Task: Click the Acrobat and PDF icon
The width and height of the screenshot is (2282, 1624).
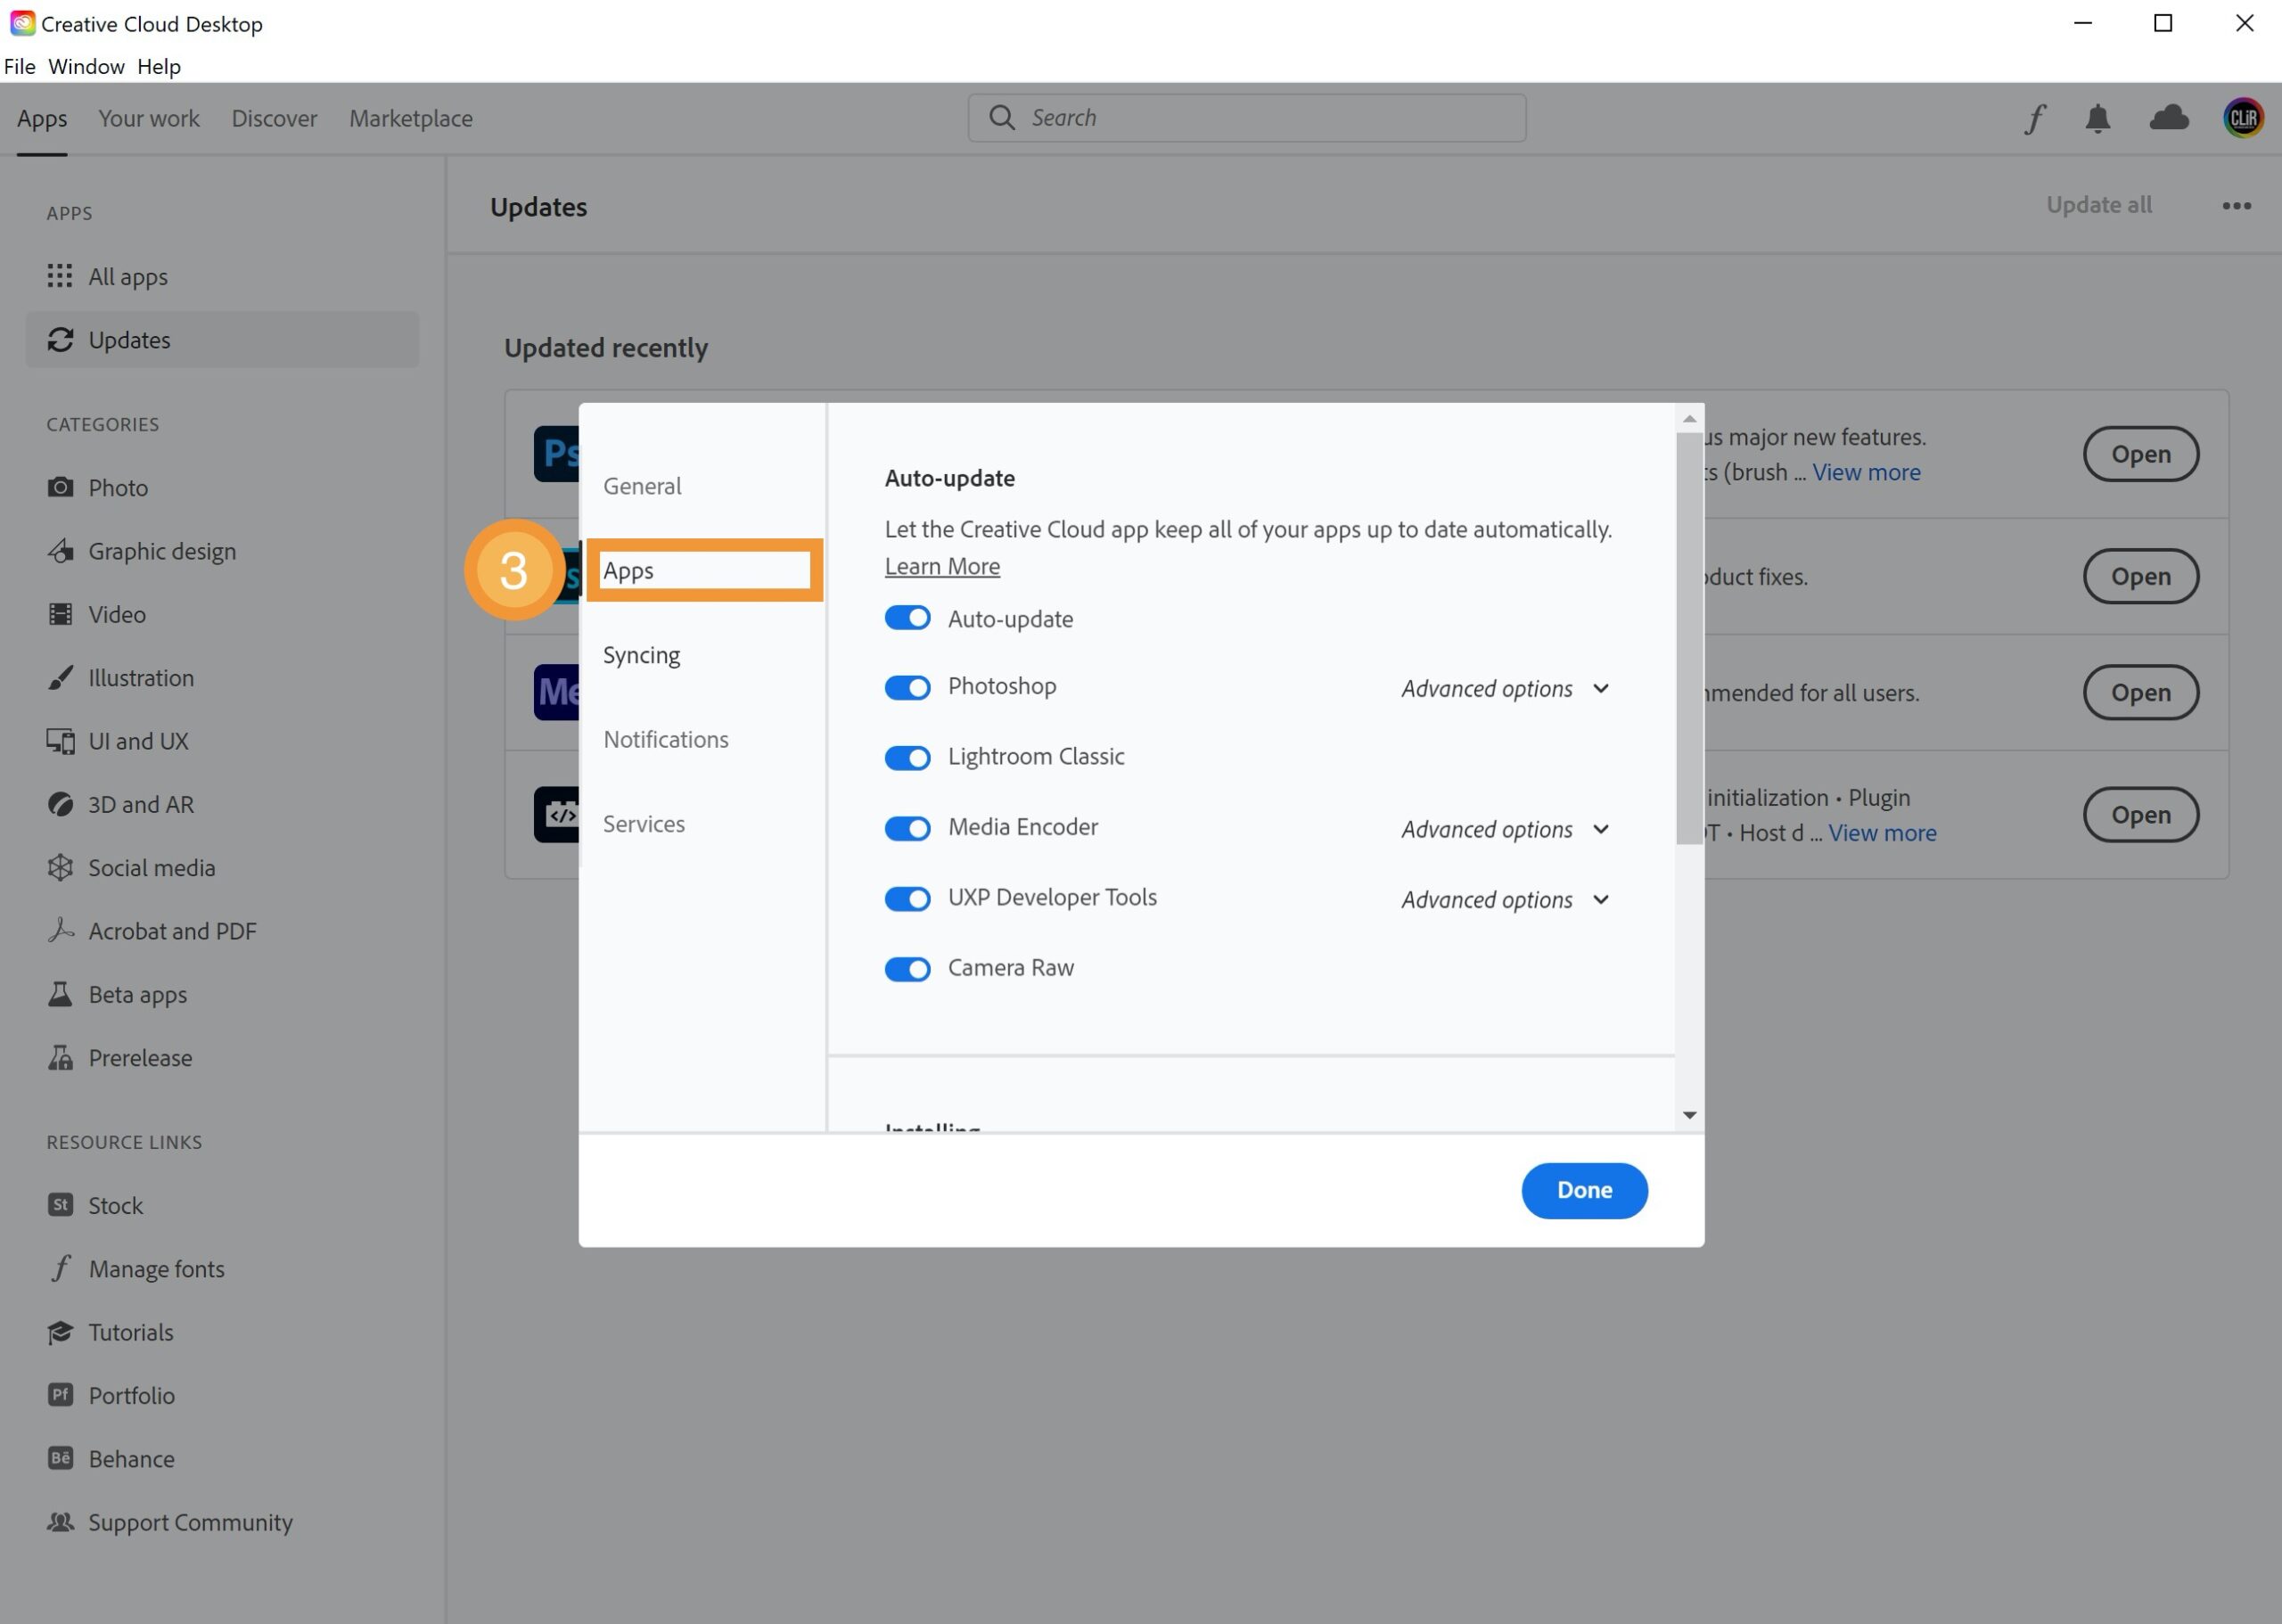Action: click(60, 931)
